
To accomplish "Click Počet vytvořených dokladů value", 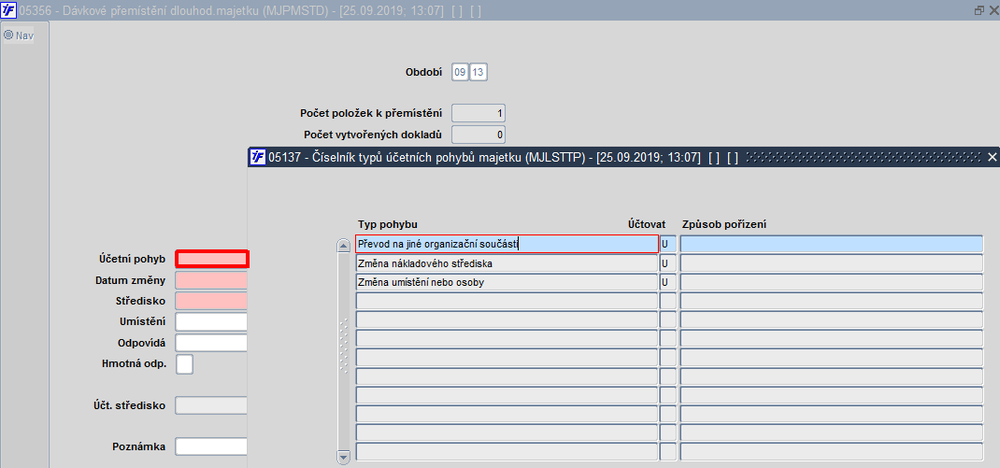I will click(478, 135).
